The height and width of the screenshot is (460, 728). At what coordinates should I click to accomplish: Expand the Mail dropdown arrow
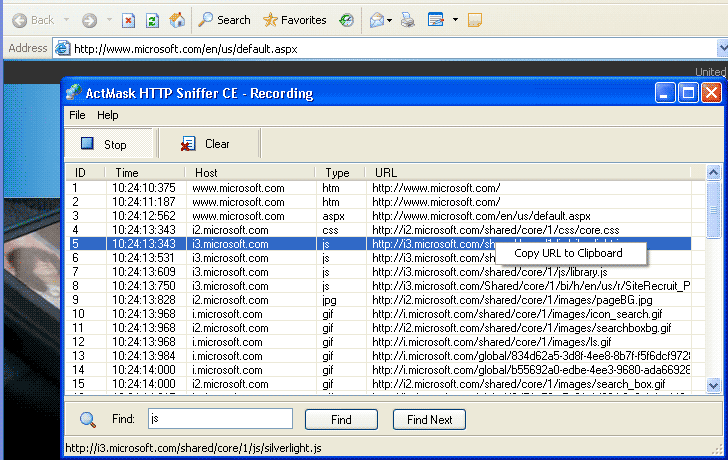pos(390,20)
